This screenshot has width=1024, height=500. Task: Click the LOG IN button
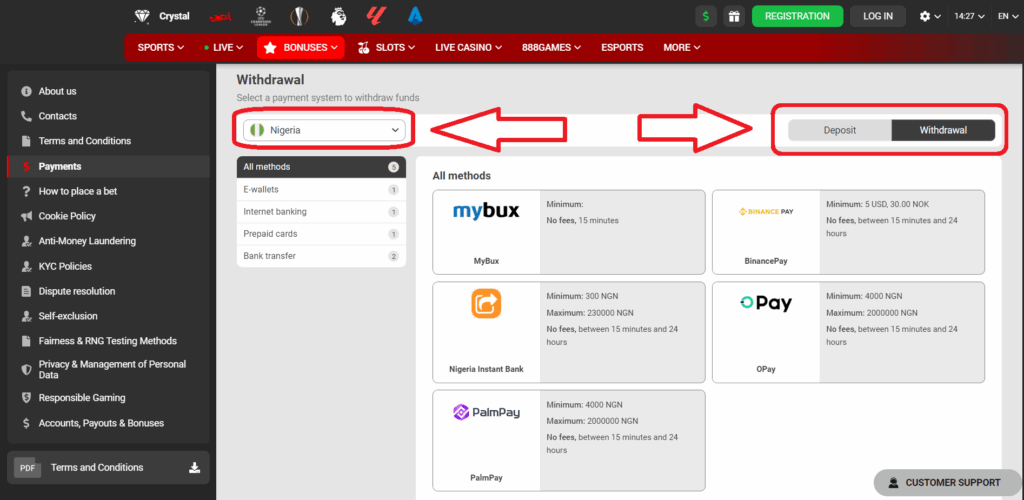click(878, 16)
